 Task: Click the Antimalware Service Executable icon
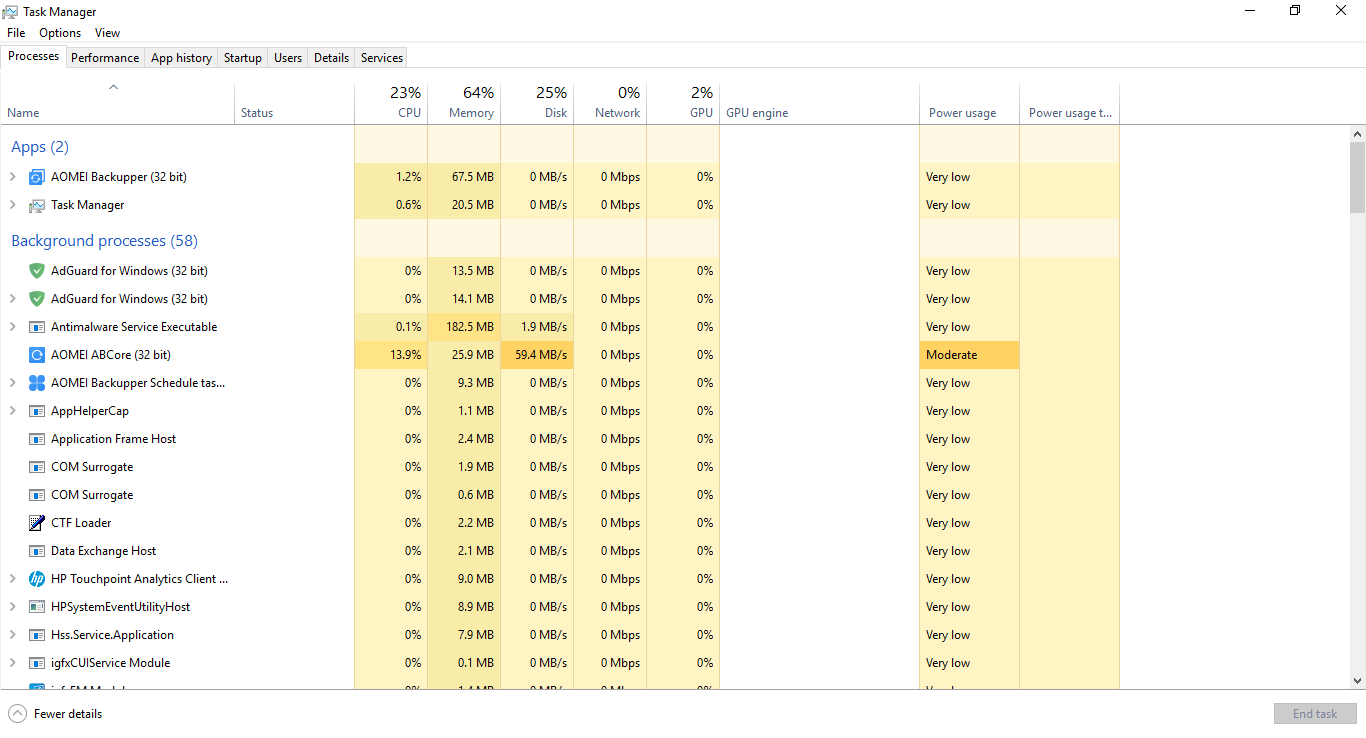coord(37,327)
